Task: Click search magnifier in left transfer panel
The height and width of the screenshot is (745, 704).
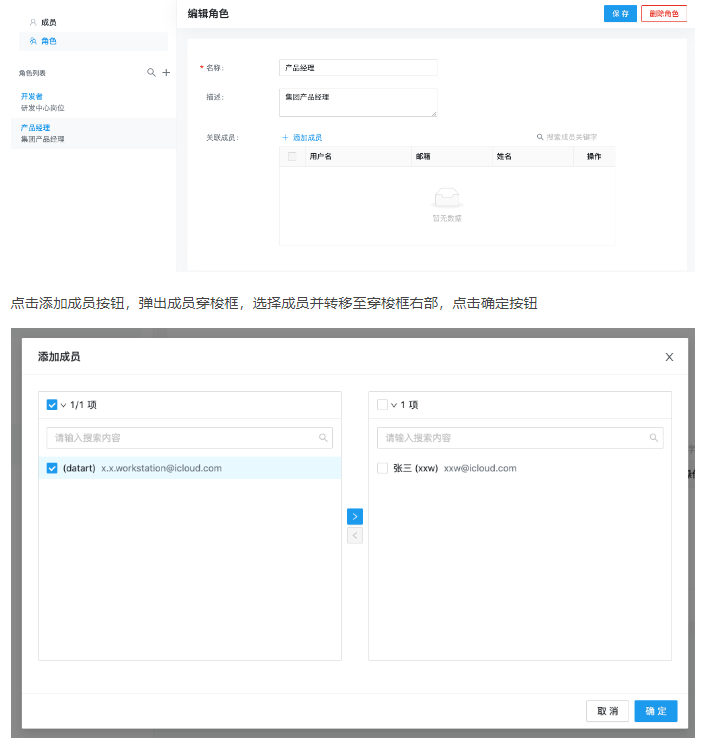Action: coord(323,438)
